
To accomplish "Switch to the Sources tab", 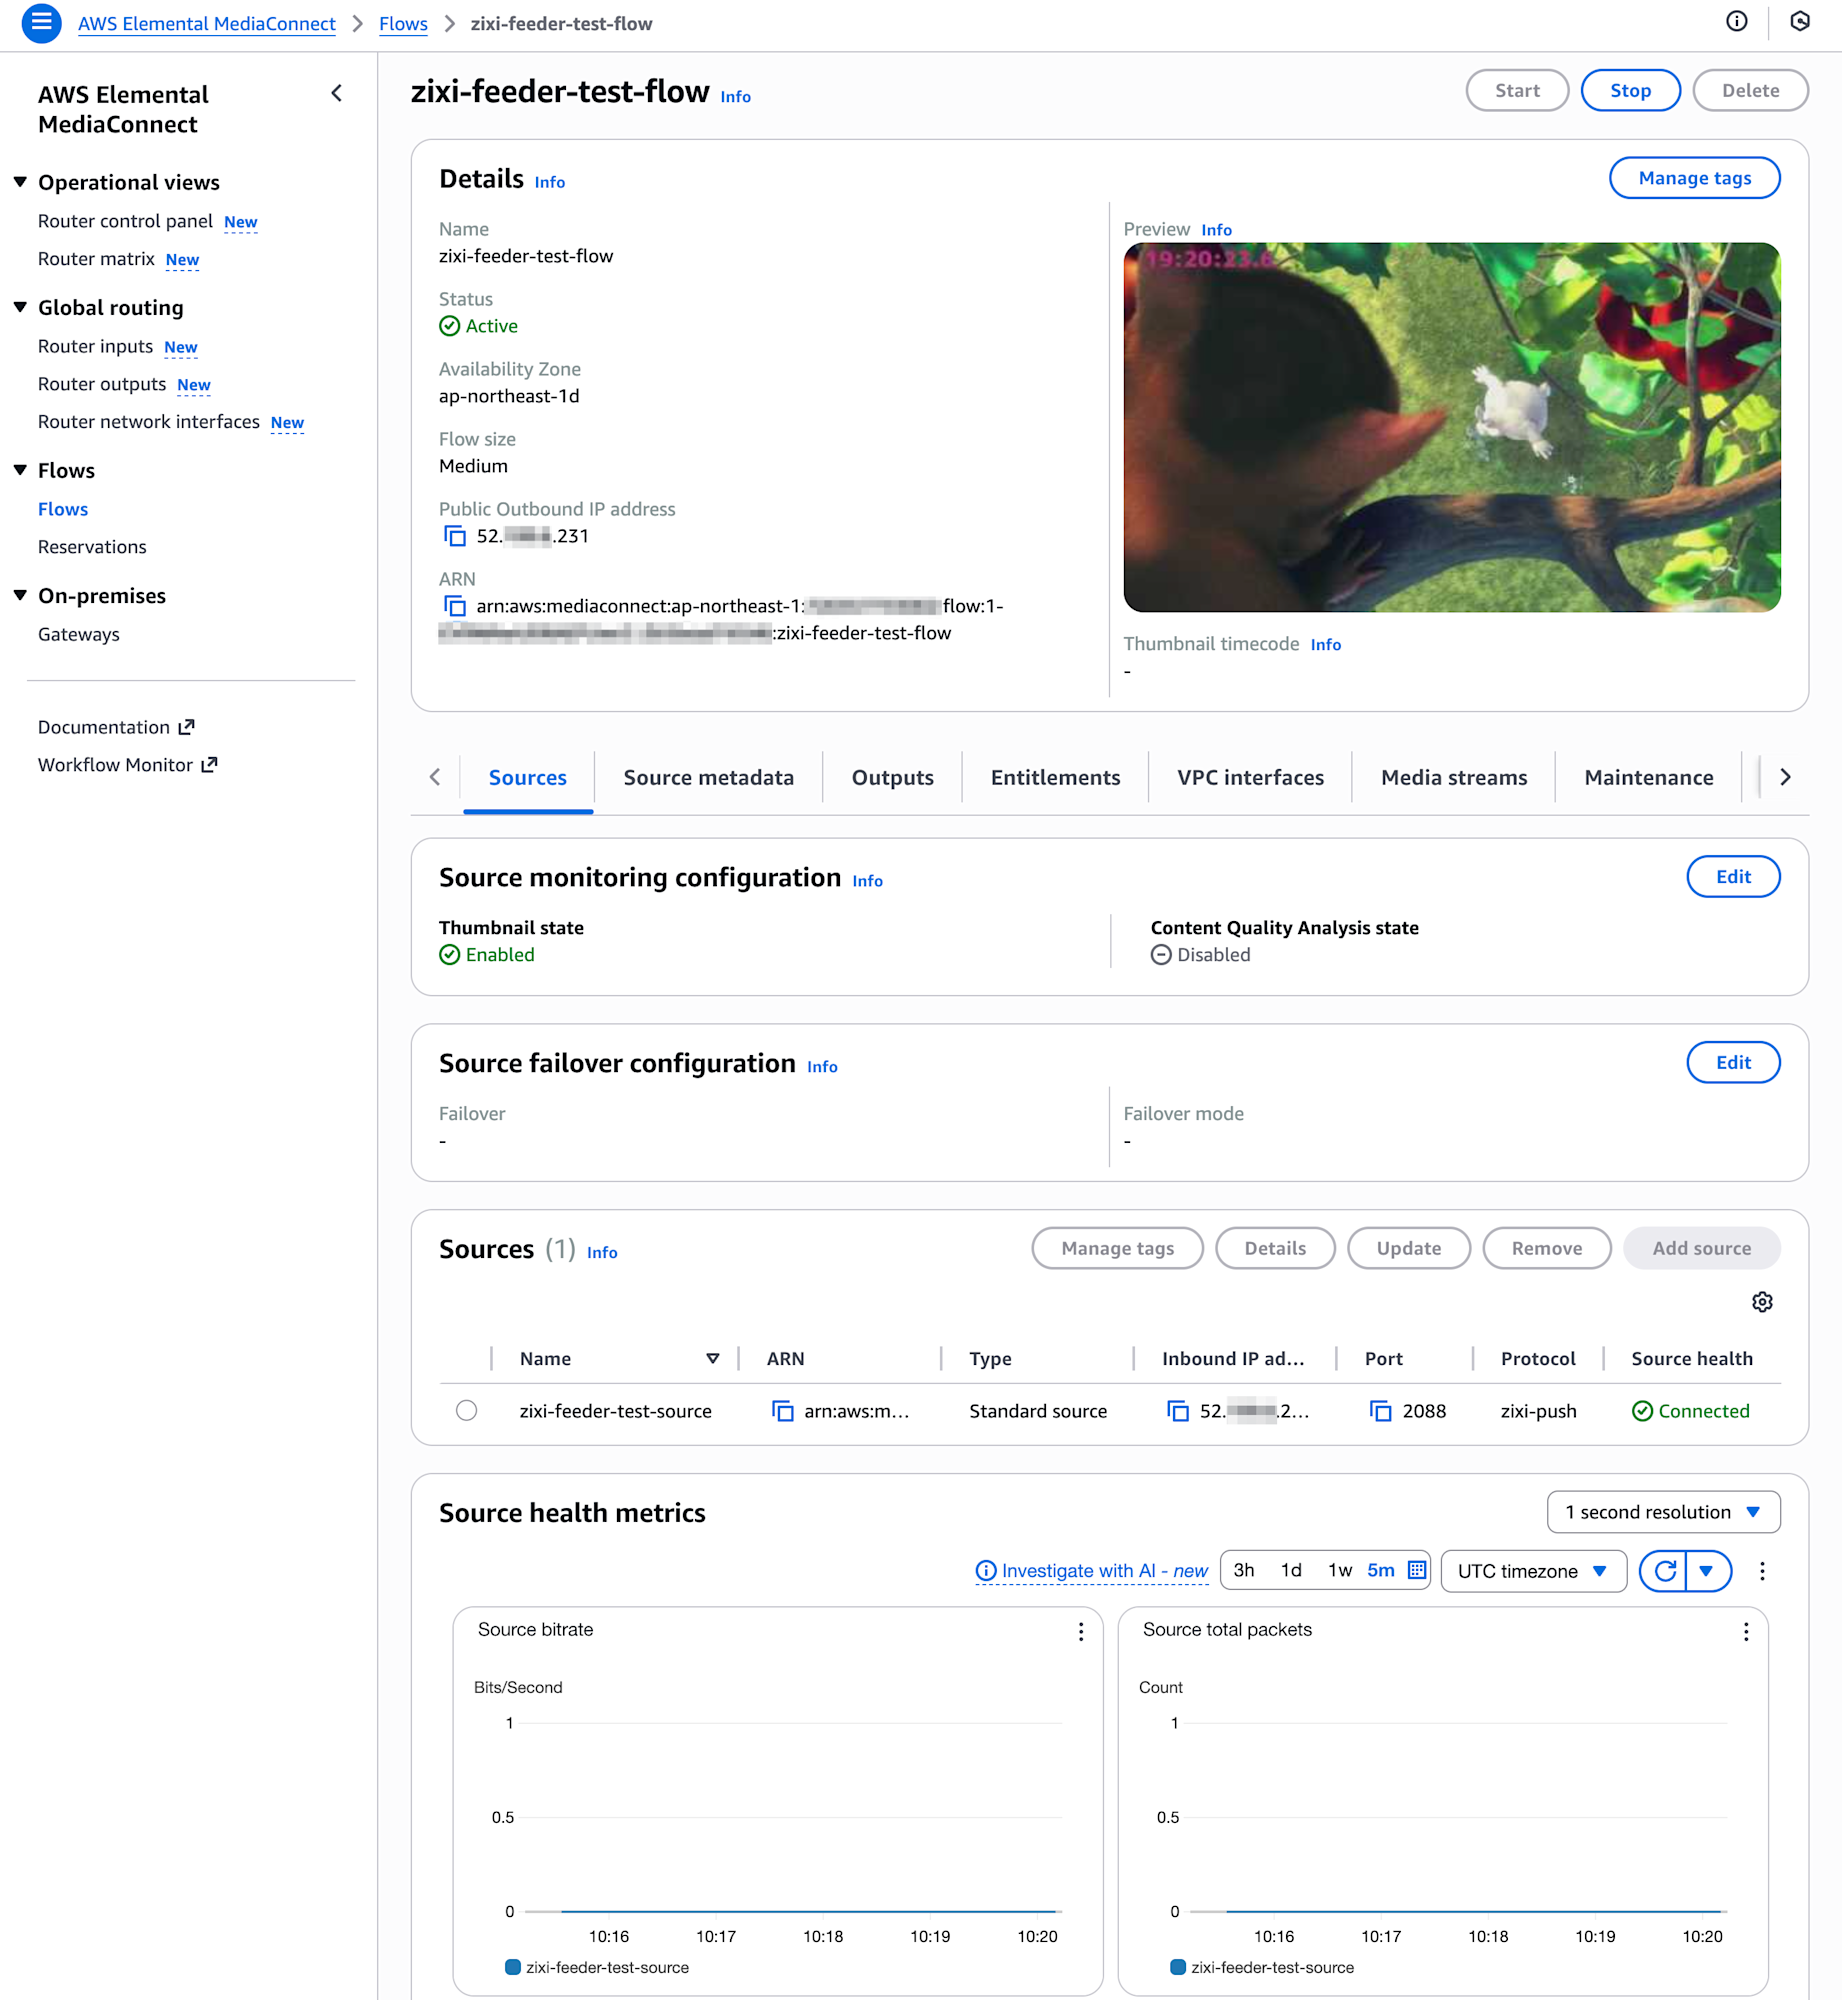I will point(528,778).
